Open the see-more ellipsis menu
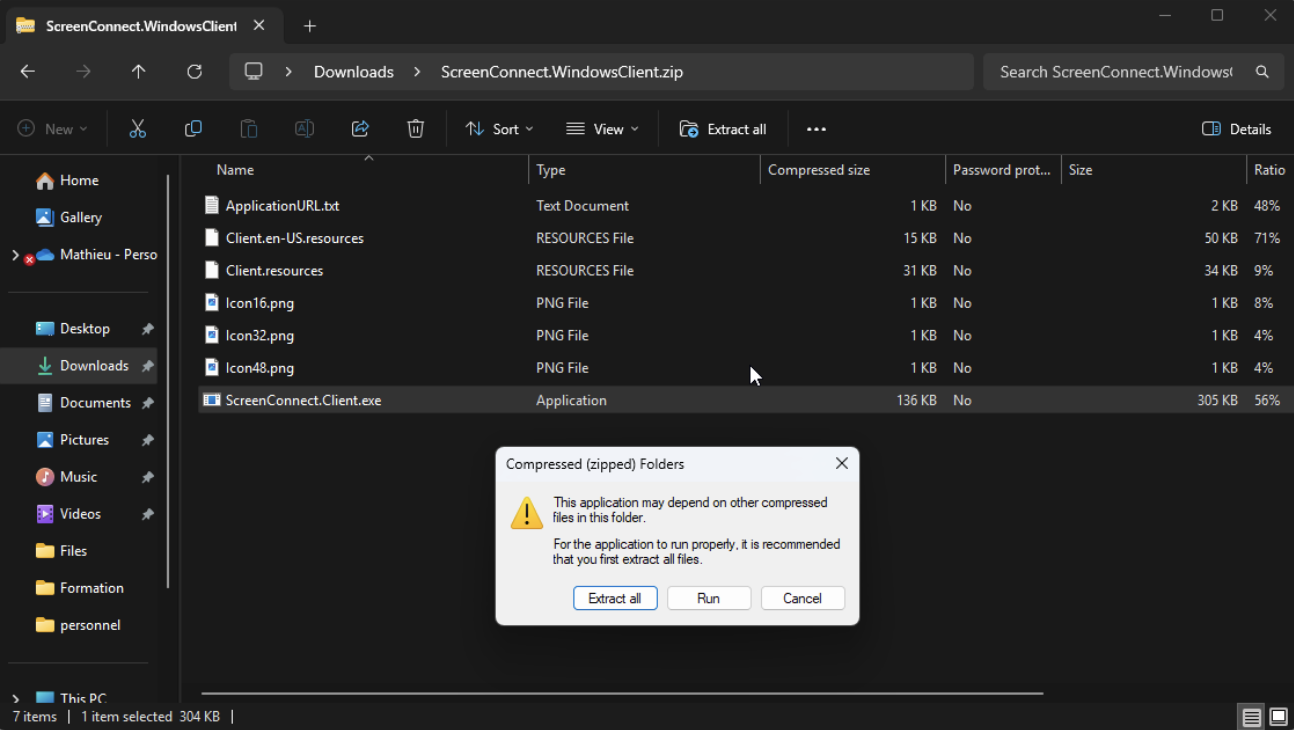 [816, 128]
